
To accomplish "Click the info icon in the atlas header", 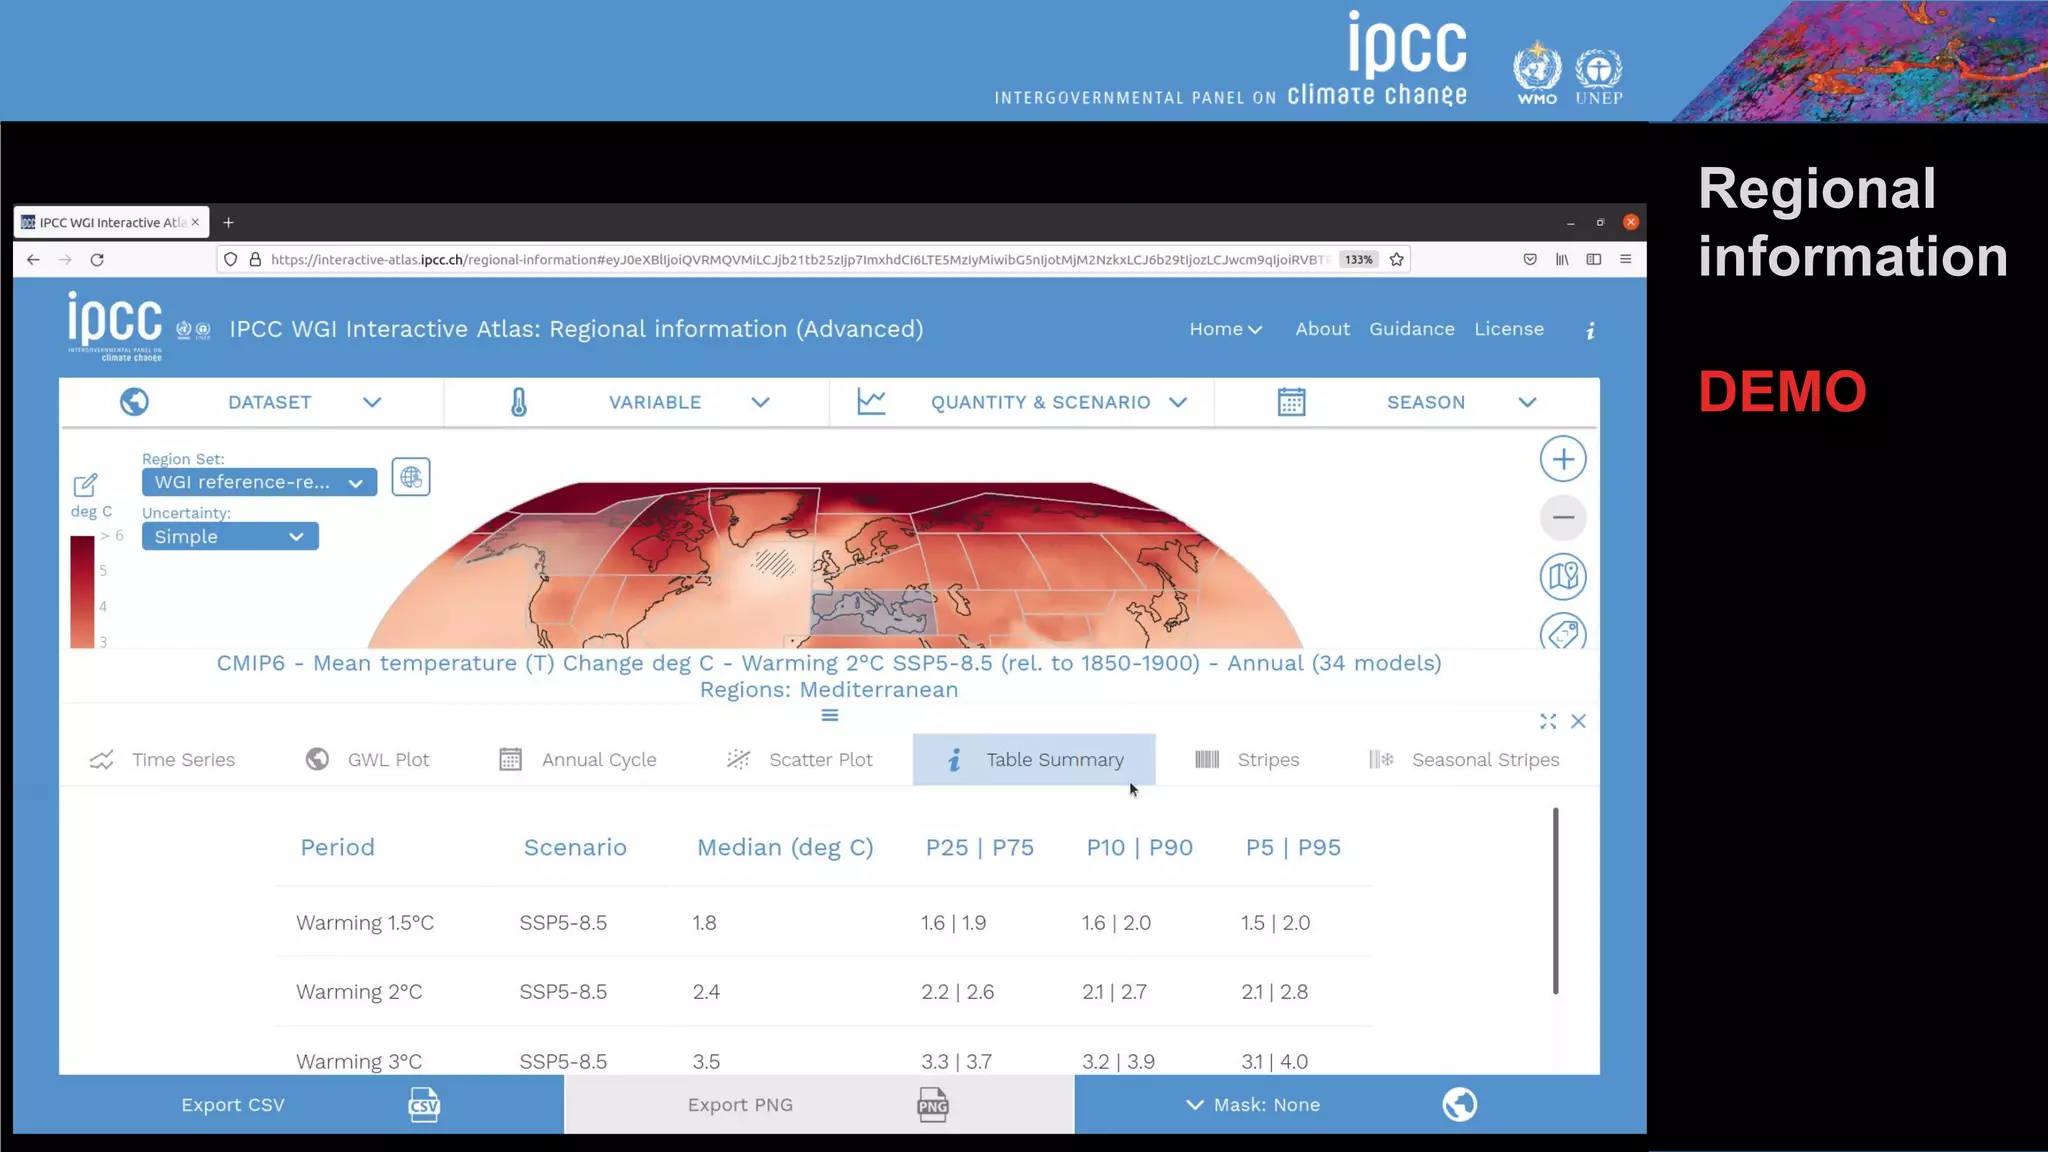I will (x=1590, y=330).
